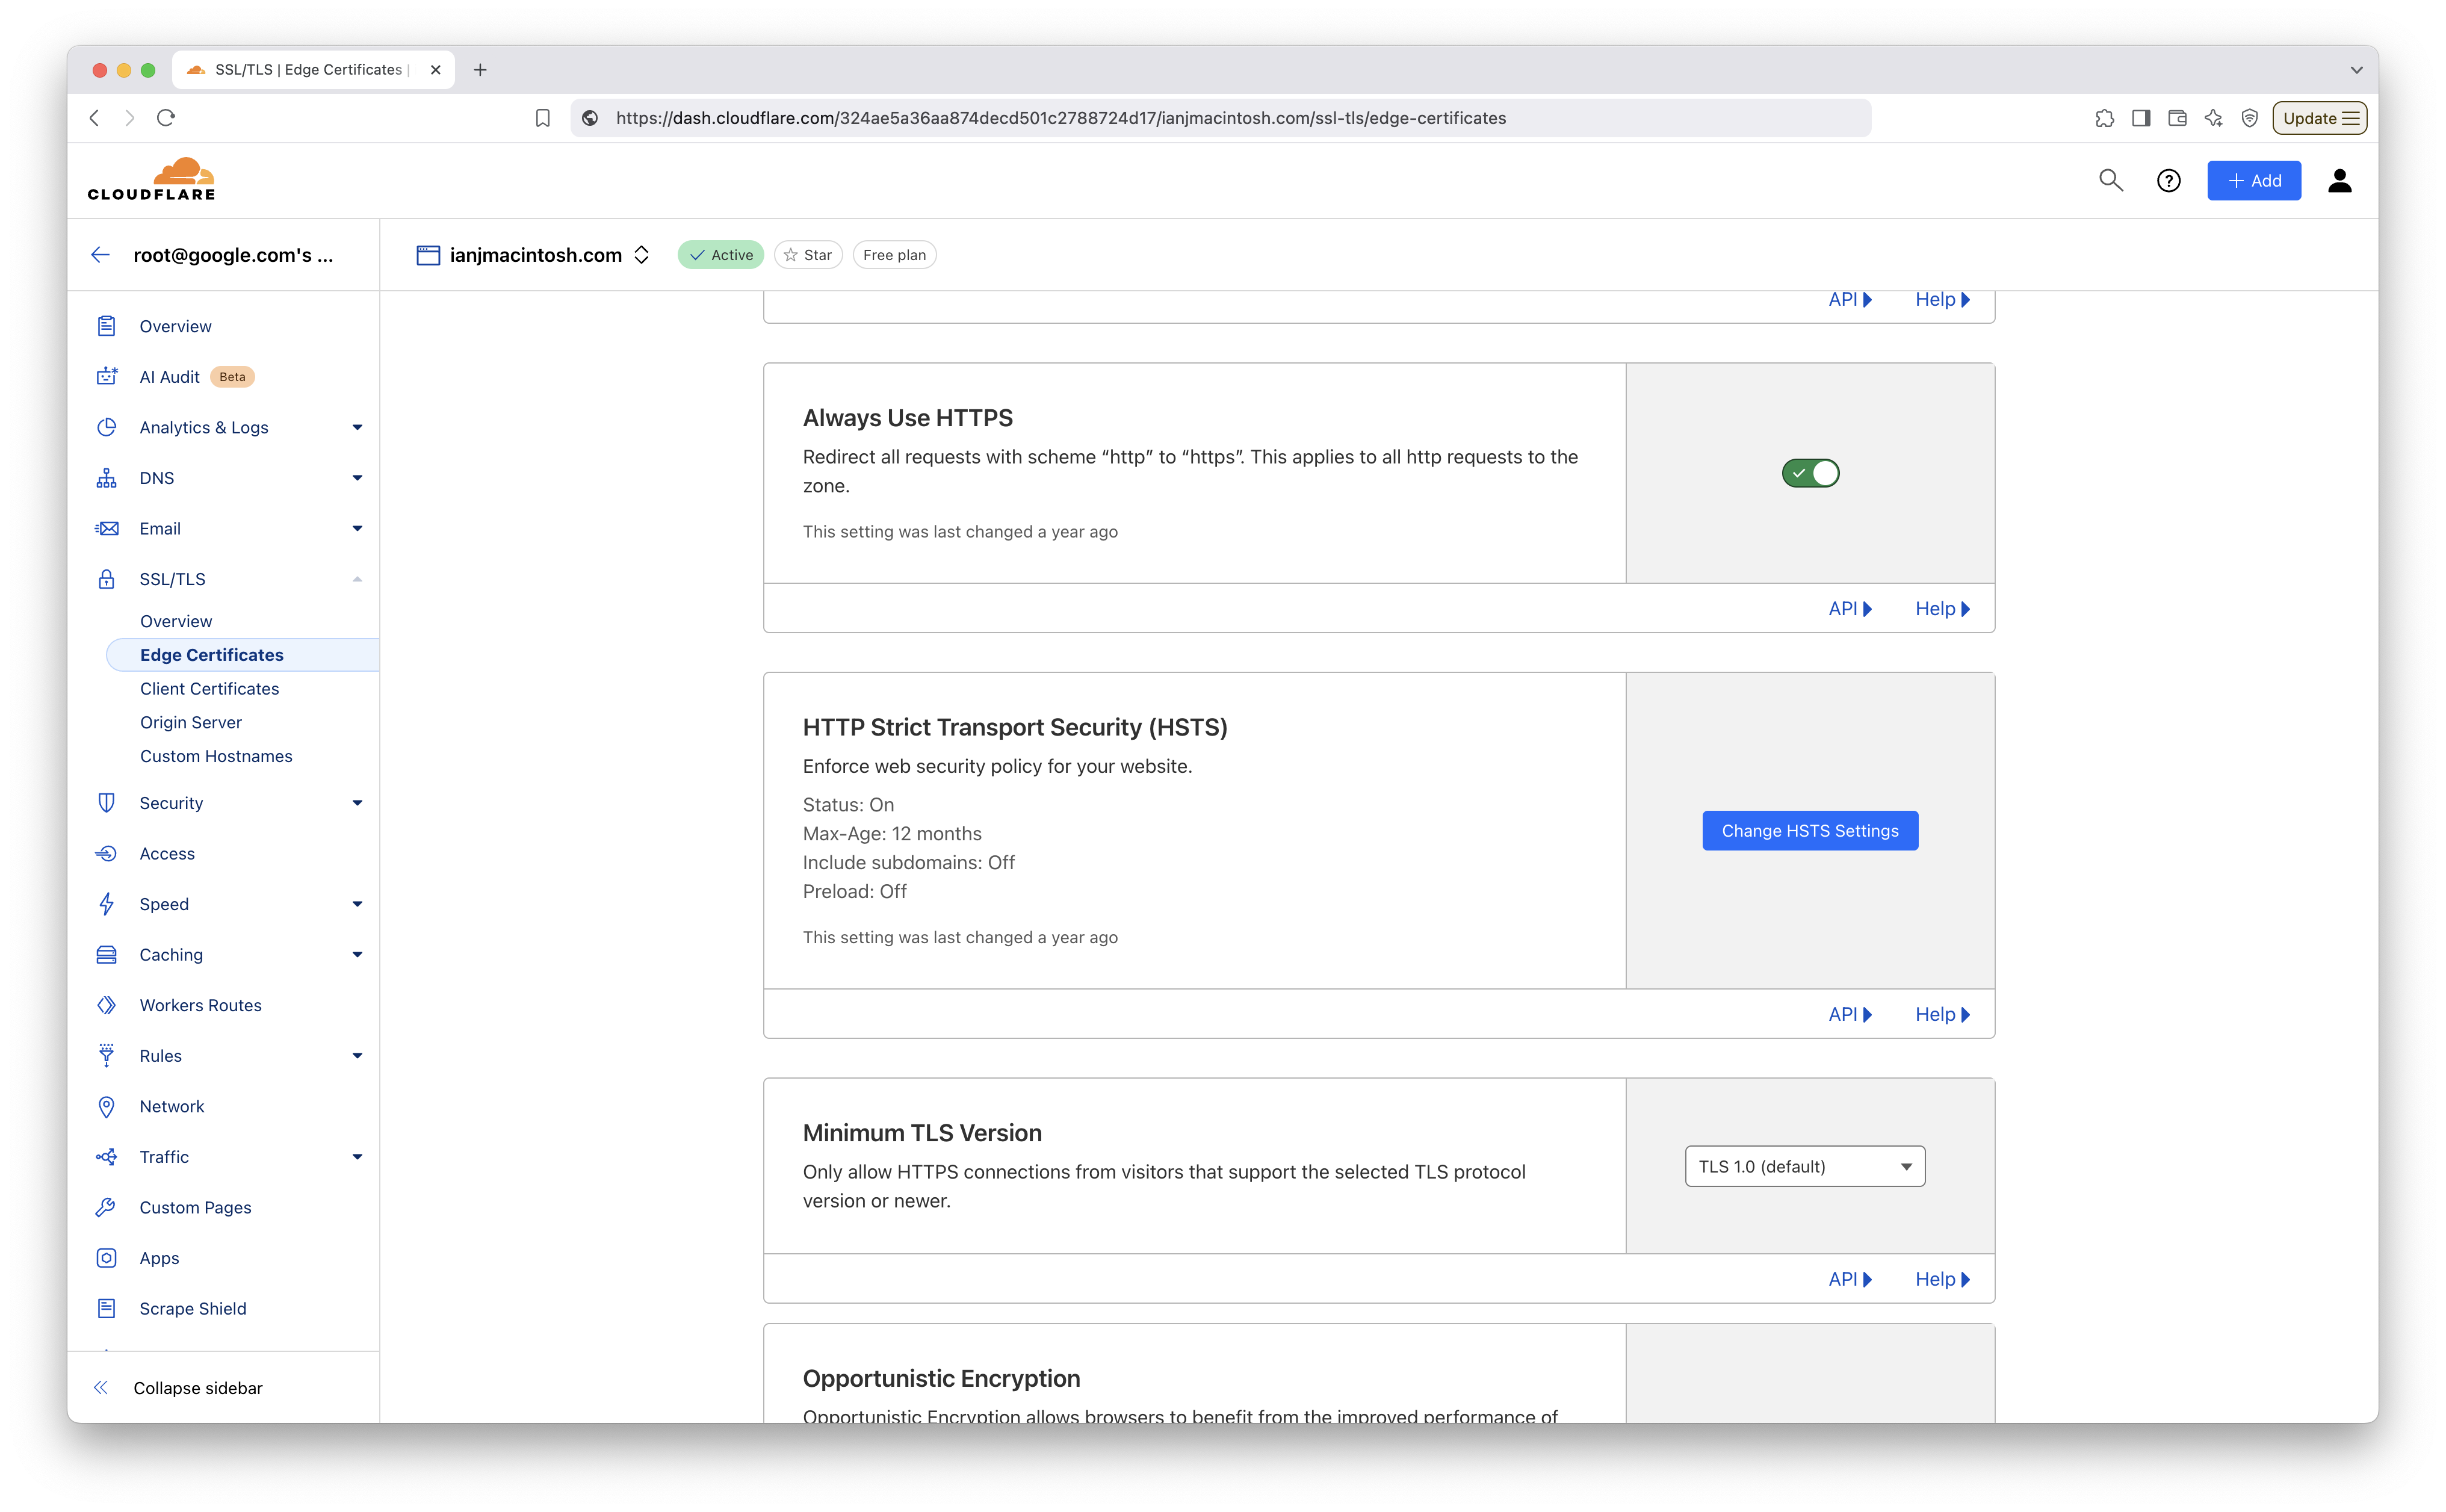Click the Workers Routes sidebar icon

[106, 1005]
